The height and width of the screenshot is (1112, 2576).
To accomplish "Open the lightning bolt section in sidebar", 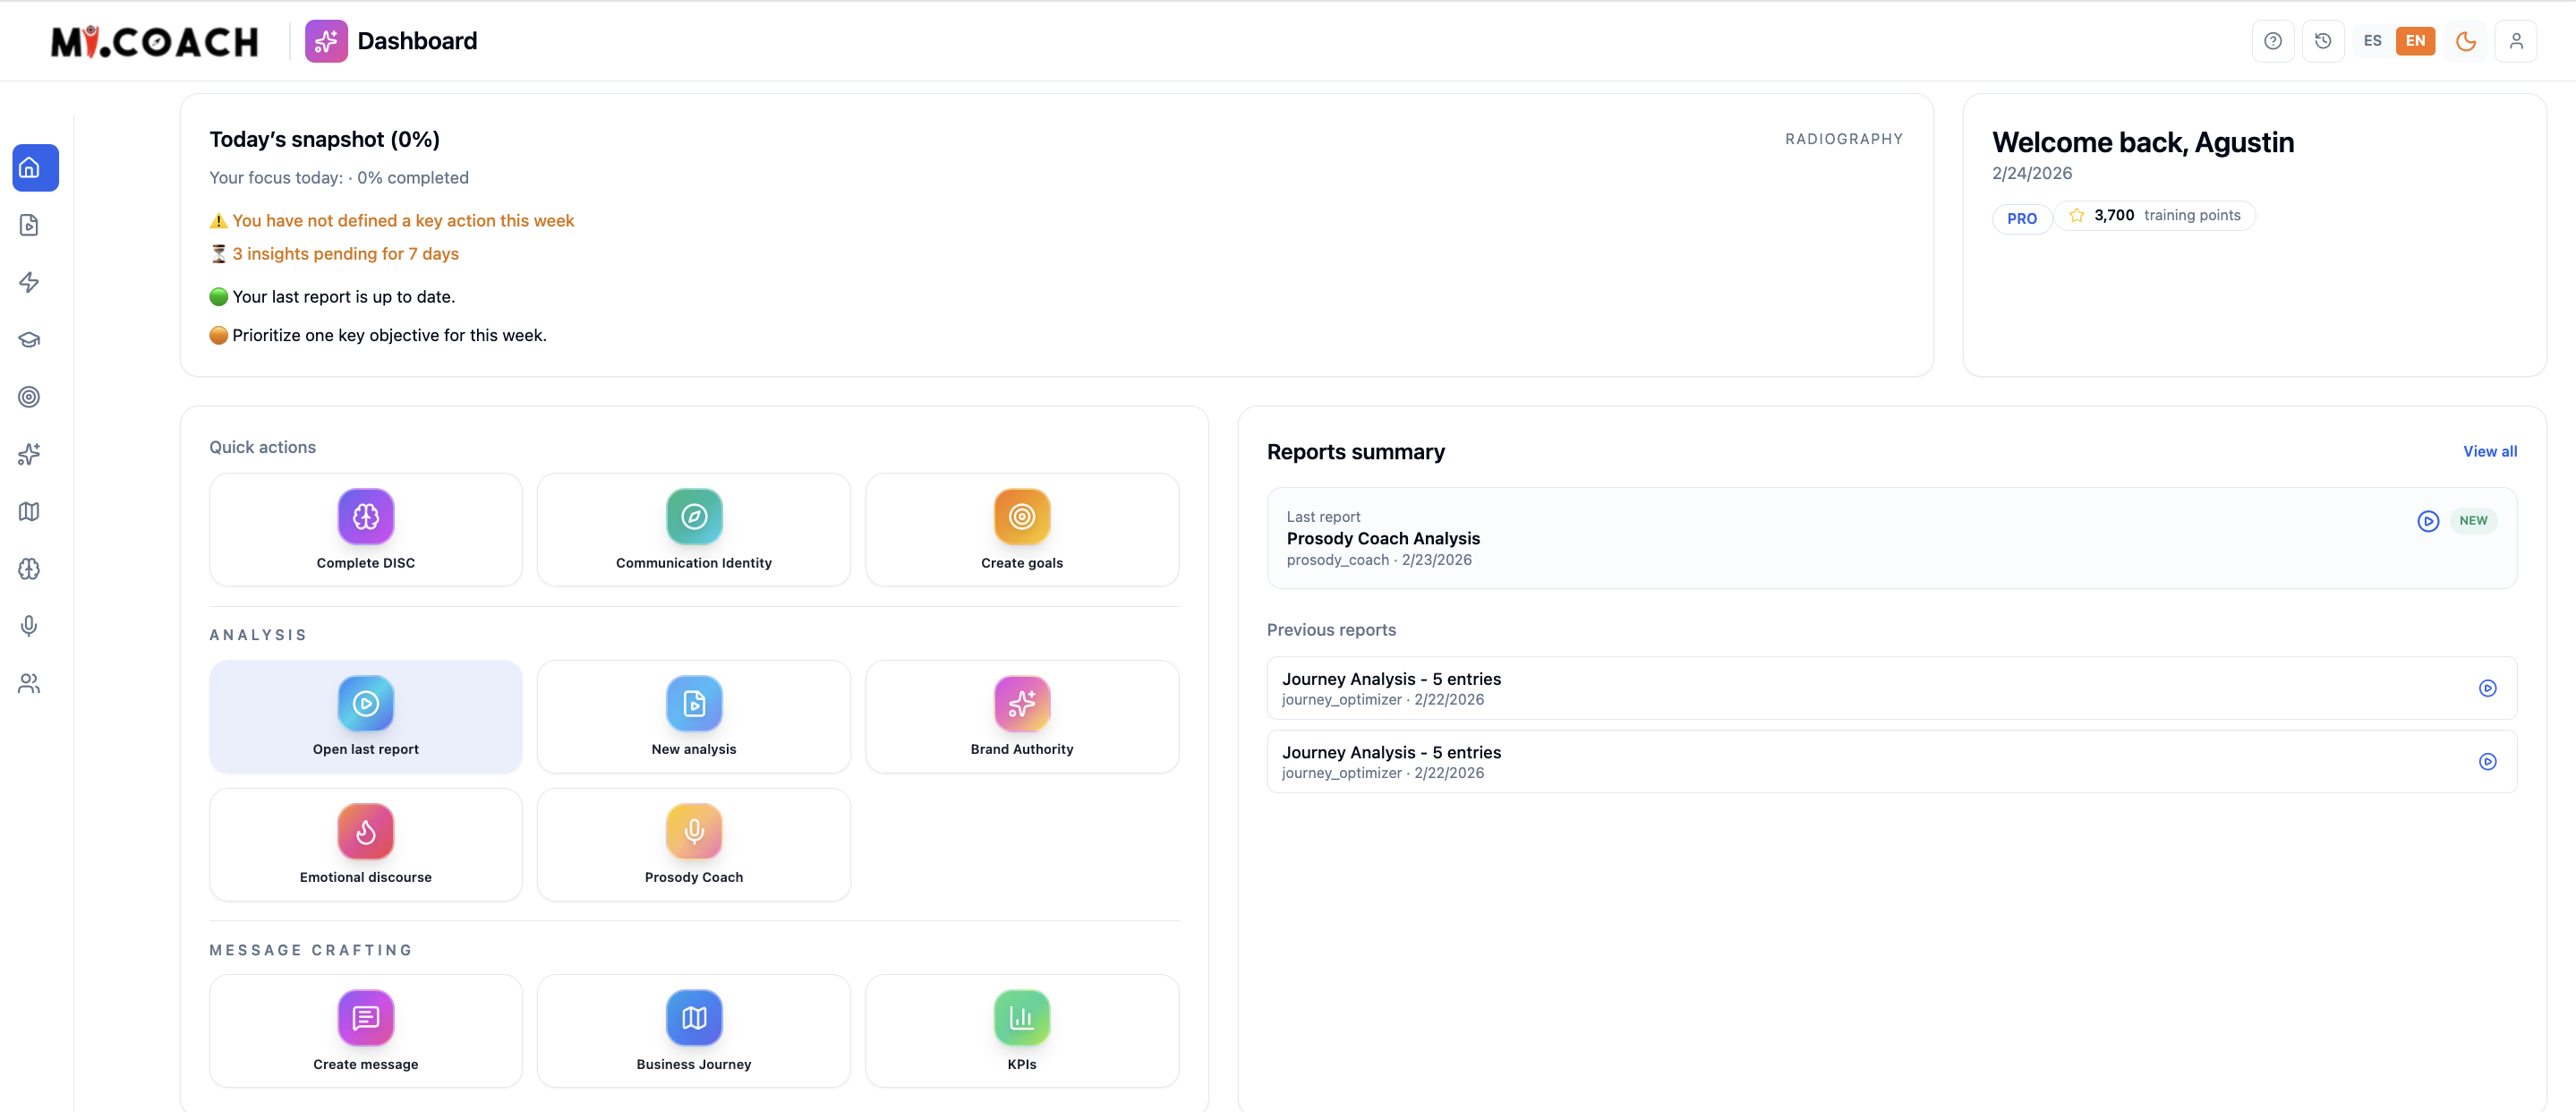I will pyautogui.click(x=29, y=282).
